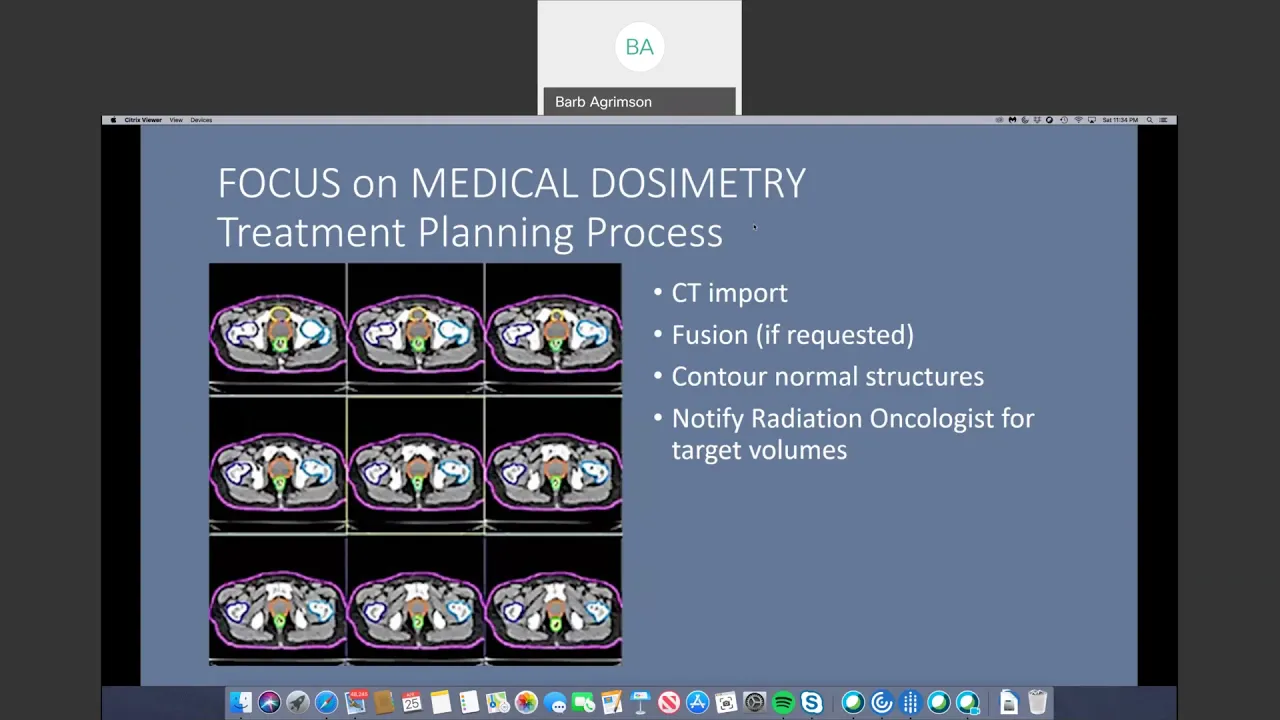Open the Citrix Viewer menu
Screen dimensions: 1280x720
tap(143, 120)
